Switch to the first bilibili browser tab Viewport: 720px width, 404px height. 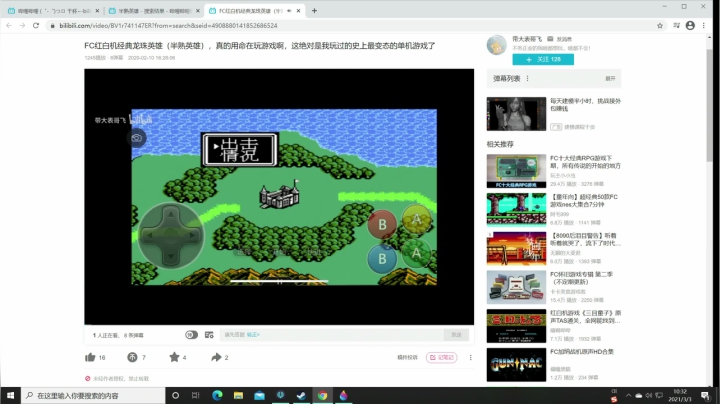pyautogui.click(x=53, y=11)
